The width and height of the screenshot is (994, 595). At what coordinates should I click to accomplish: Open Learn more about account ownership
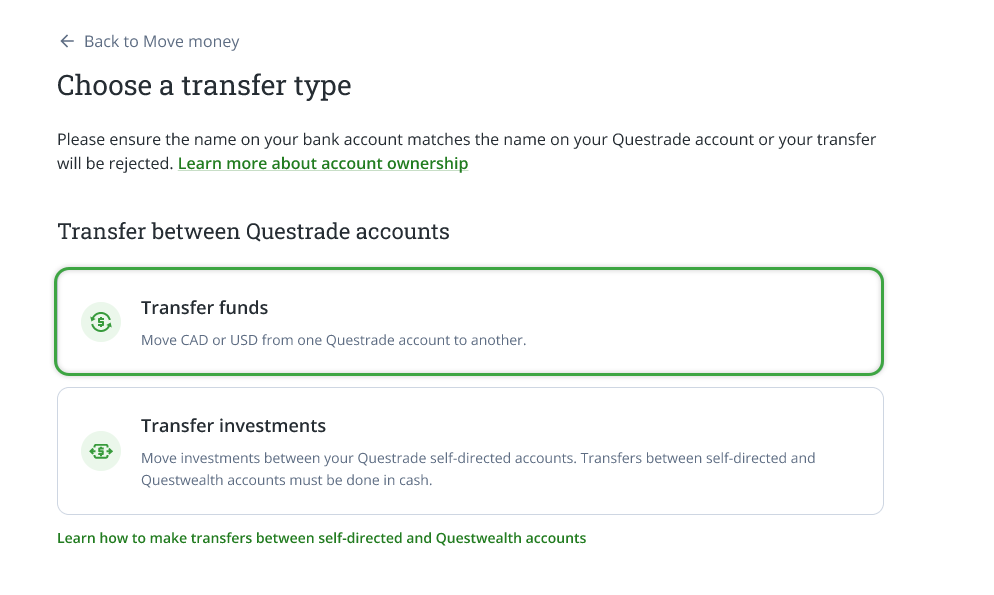[x=322, y=163]
